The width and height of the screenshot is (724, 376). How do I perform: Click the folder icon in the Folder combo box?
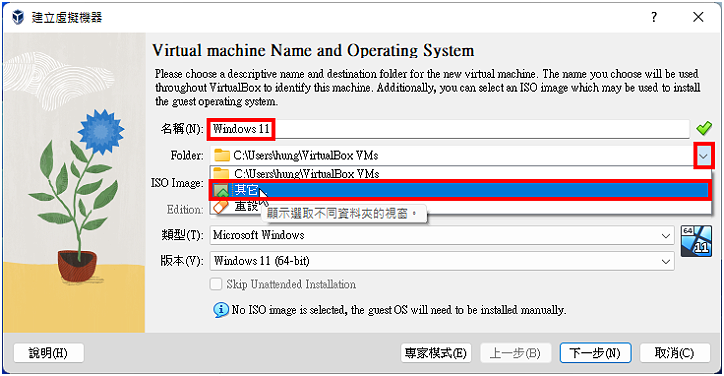point(222,155)
